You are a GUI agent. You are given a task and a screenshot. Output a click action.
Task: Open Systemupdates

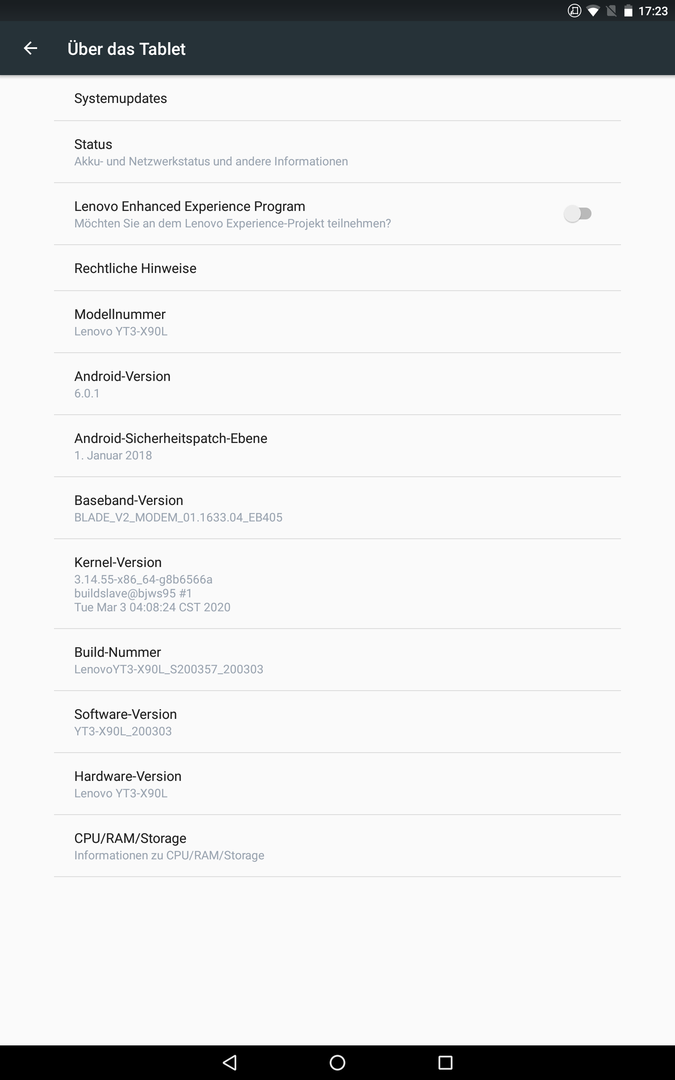[x=338, y=98]
